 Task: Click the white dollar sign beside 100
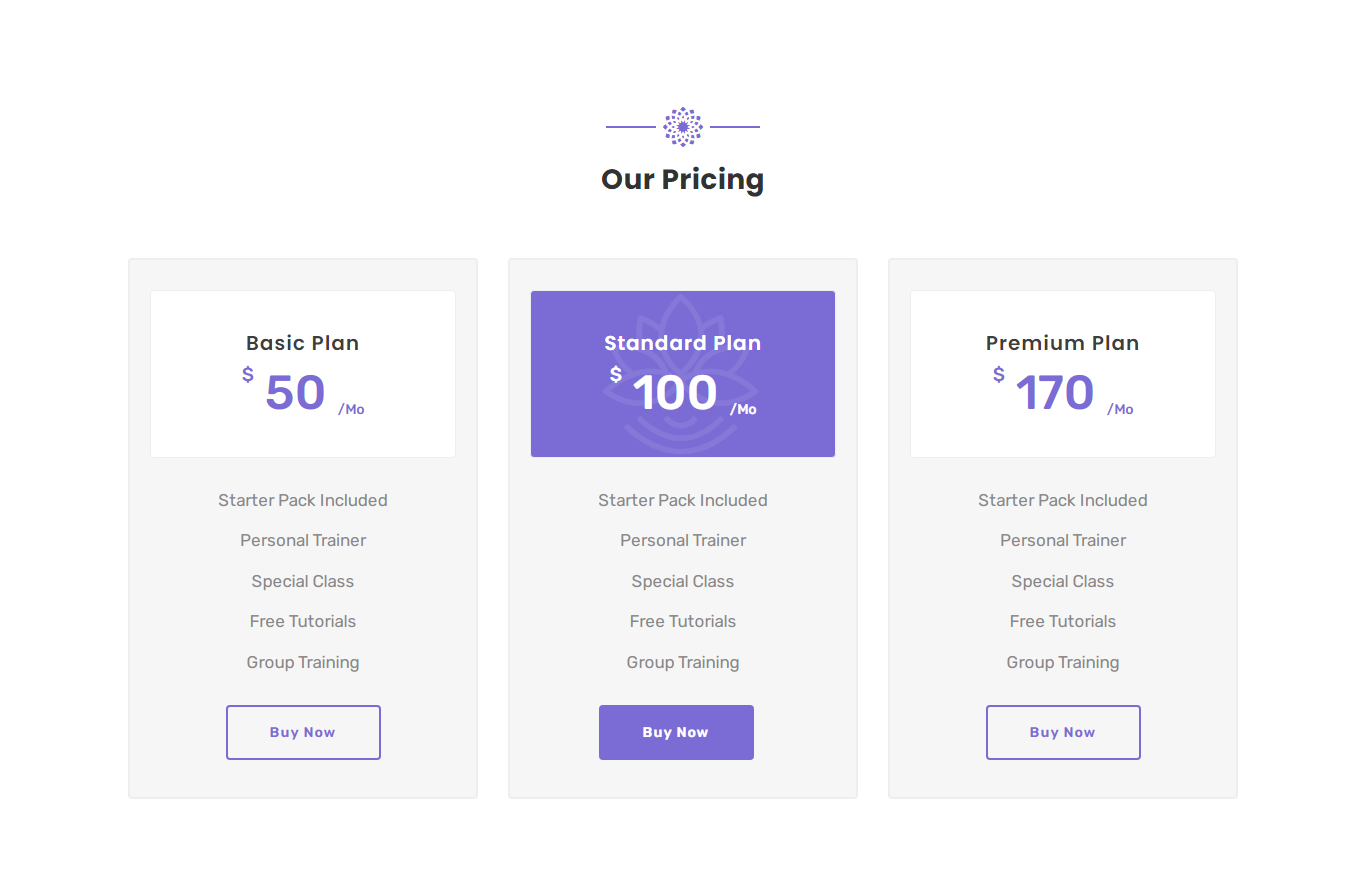tap(616, 375)
